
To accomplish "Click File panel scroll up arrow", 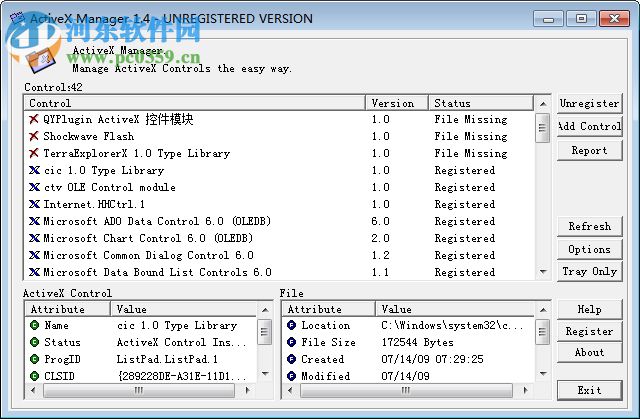I will (x=542, y=310).
